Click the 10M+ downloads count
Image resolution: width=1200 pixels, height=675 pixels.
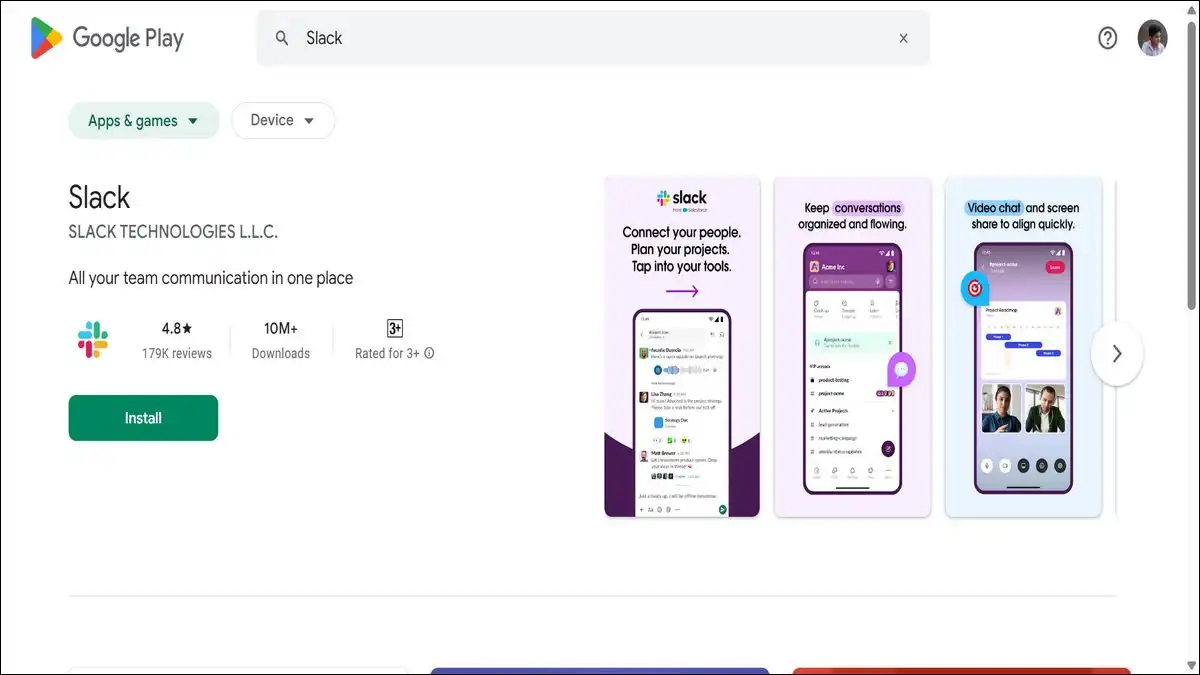281,328
